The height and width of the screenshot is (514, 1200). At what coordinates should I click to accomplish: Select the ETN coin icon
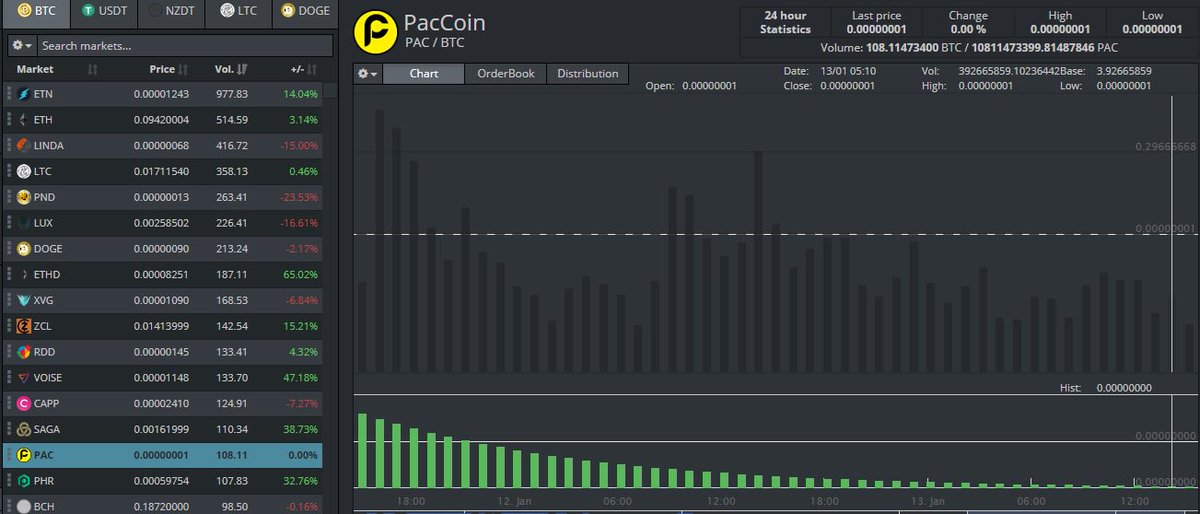click(x=24, y=94)
